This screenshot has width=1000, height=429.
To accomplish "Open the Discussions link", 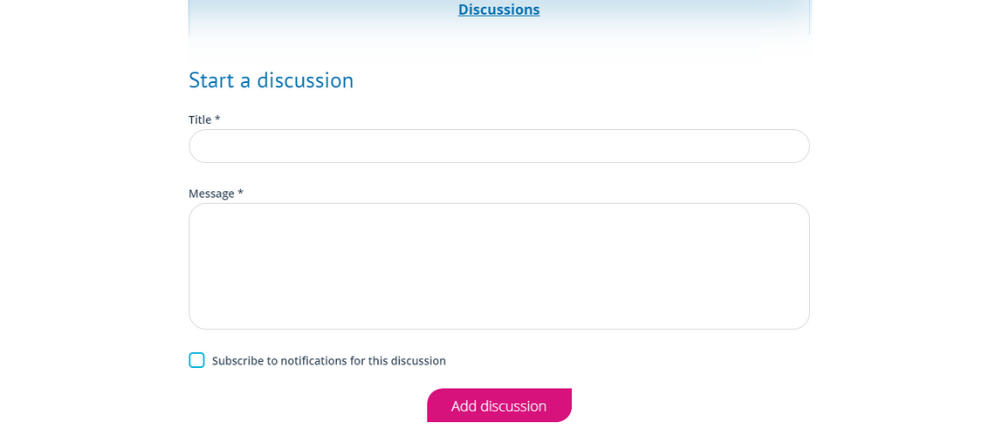I will [x=499, y=10].
